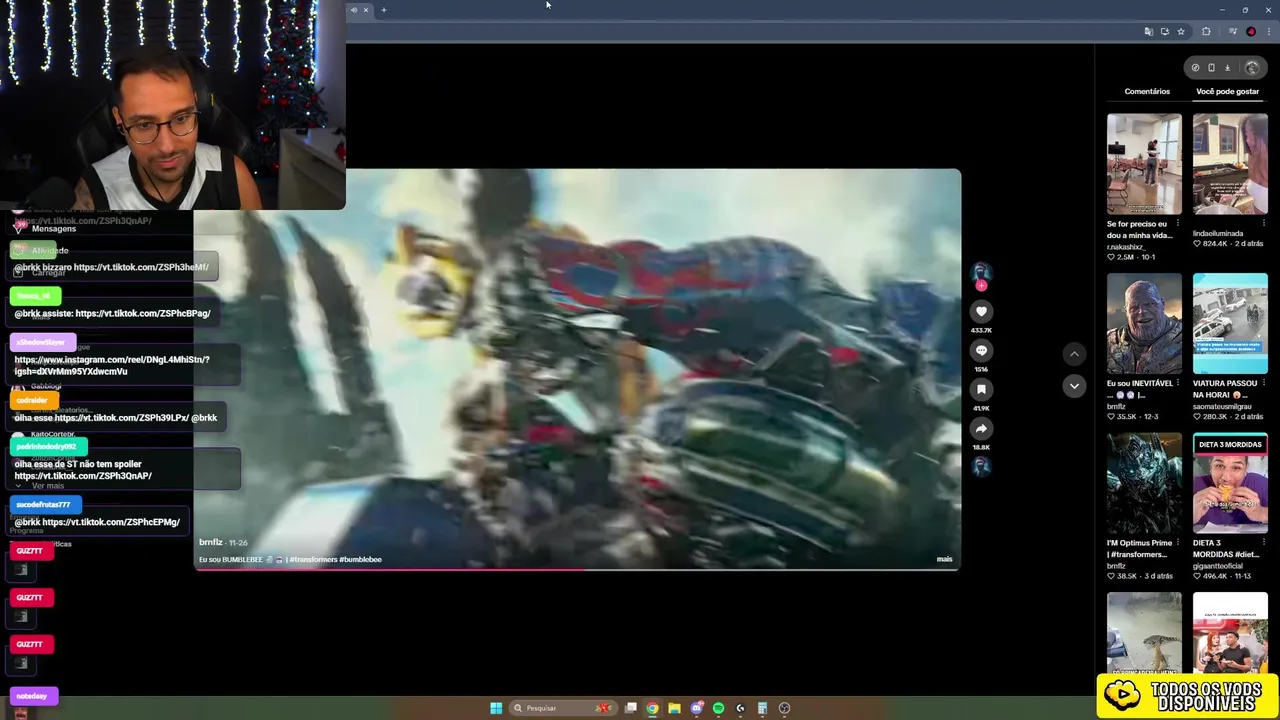Expand the video caption with mais
Screen dimensions: 1280x720
pos(944,559)
